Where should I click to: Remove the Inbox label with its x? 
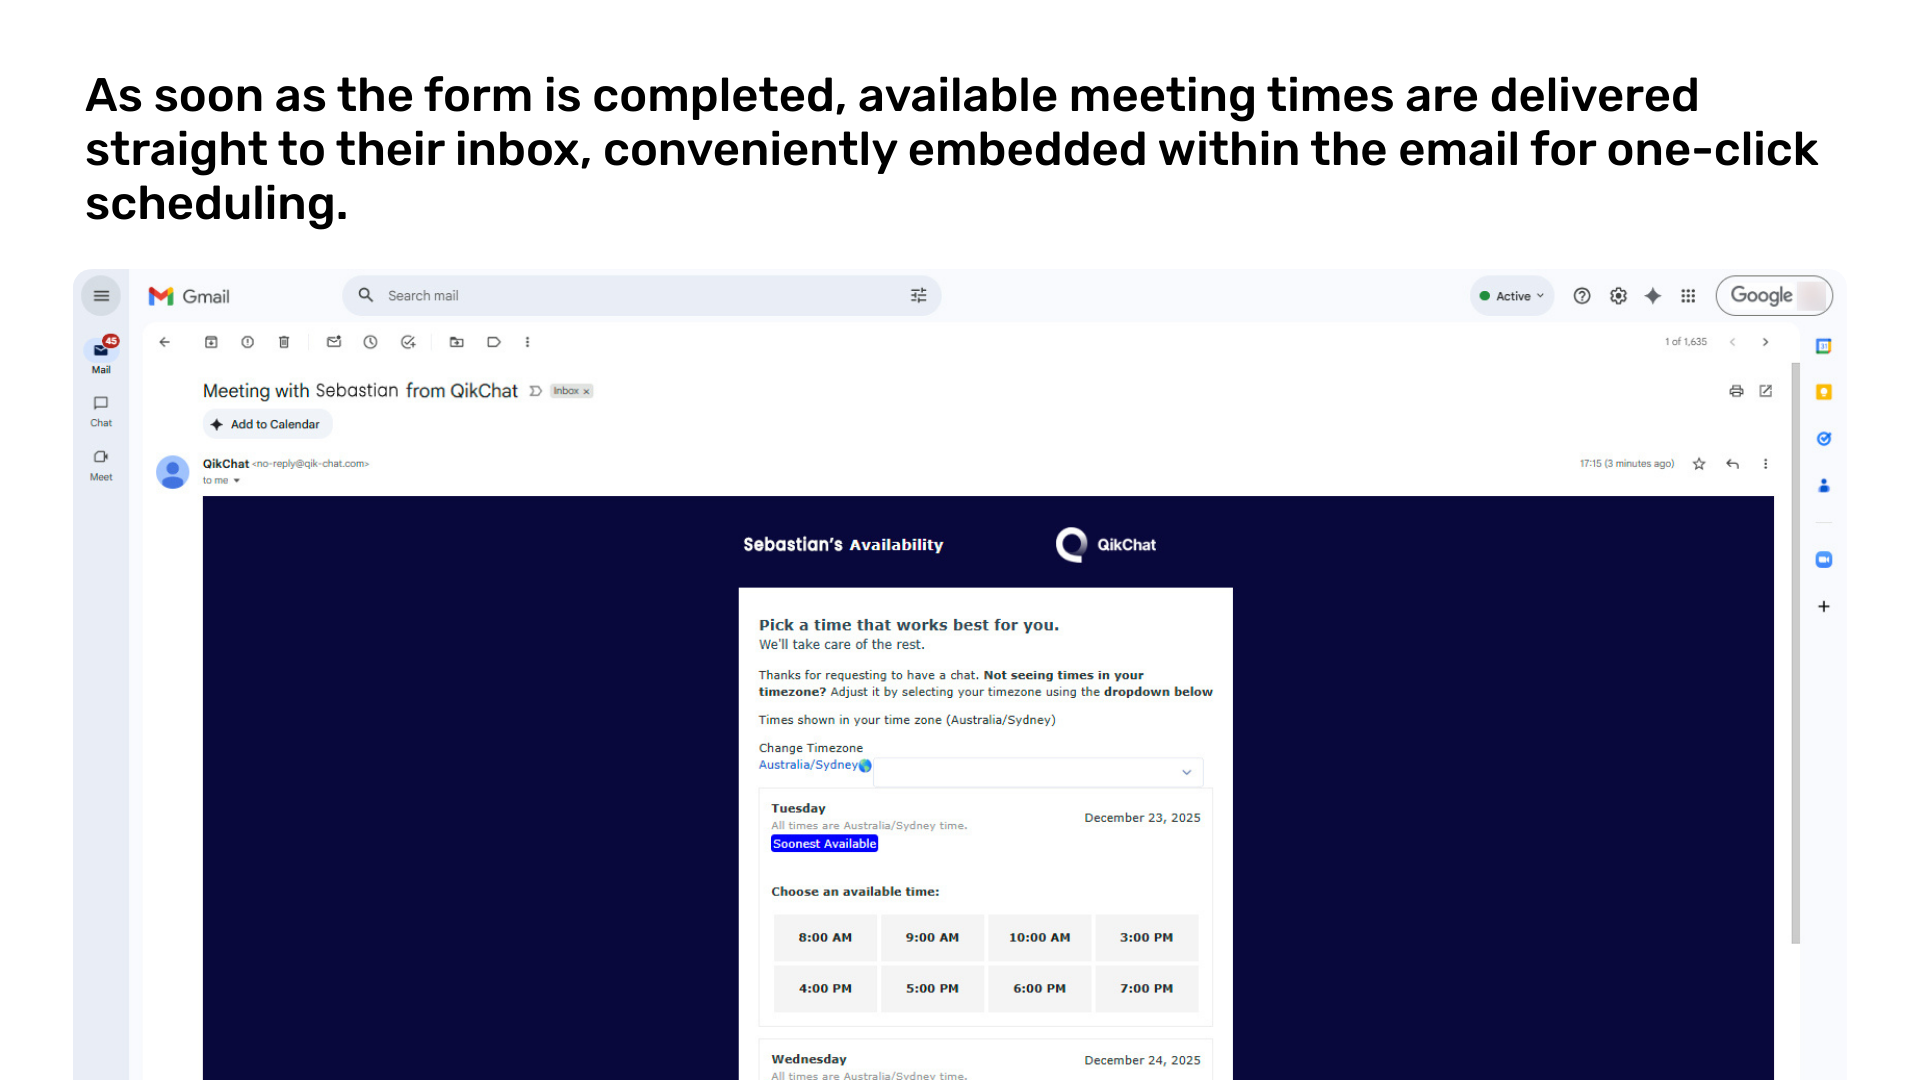[587, 392]
